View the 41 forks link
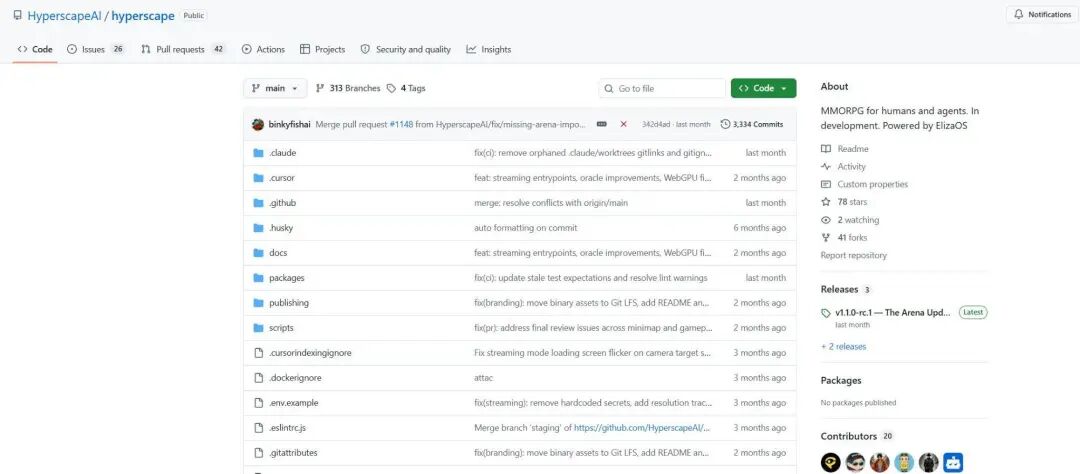The image size is (1080, 474). pos(844,238)
